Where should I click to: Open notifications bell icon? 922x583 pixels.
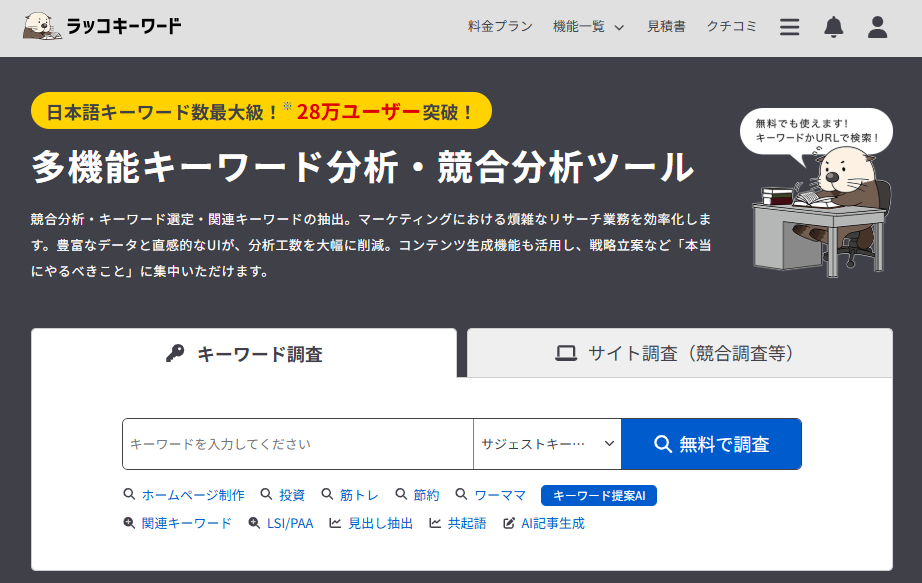833,27
